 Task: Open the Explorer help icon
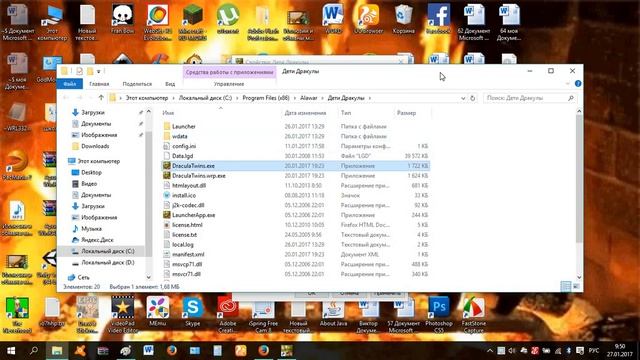coord(578,84)
